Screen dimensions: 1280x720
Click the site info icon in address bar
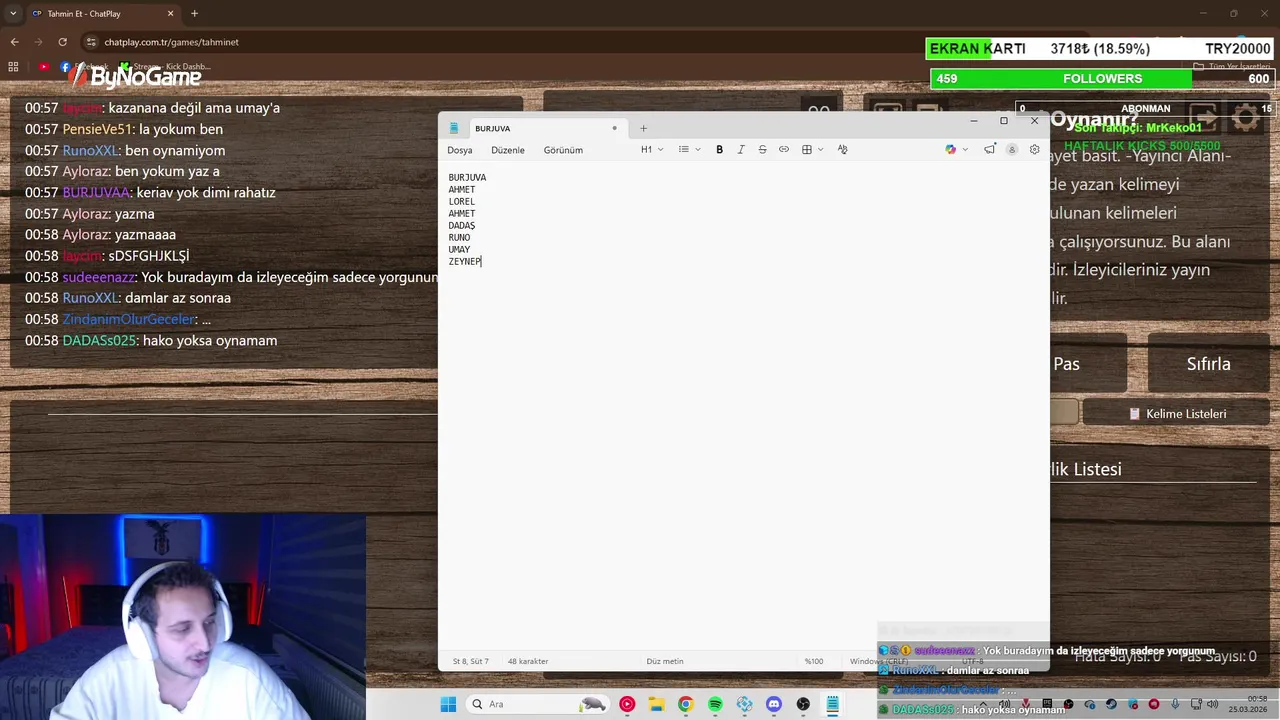click(x=91, y=42)
